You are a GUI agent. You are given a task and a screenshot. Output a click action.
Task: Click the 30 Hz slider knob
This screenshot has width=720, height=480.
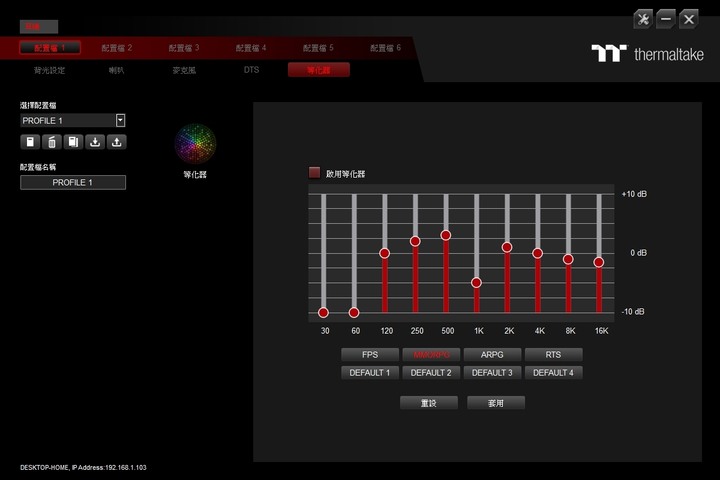[x=323, y=313]
